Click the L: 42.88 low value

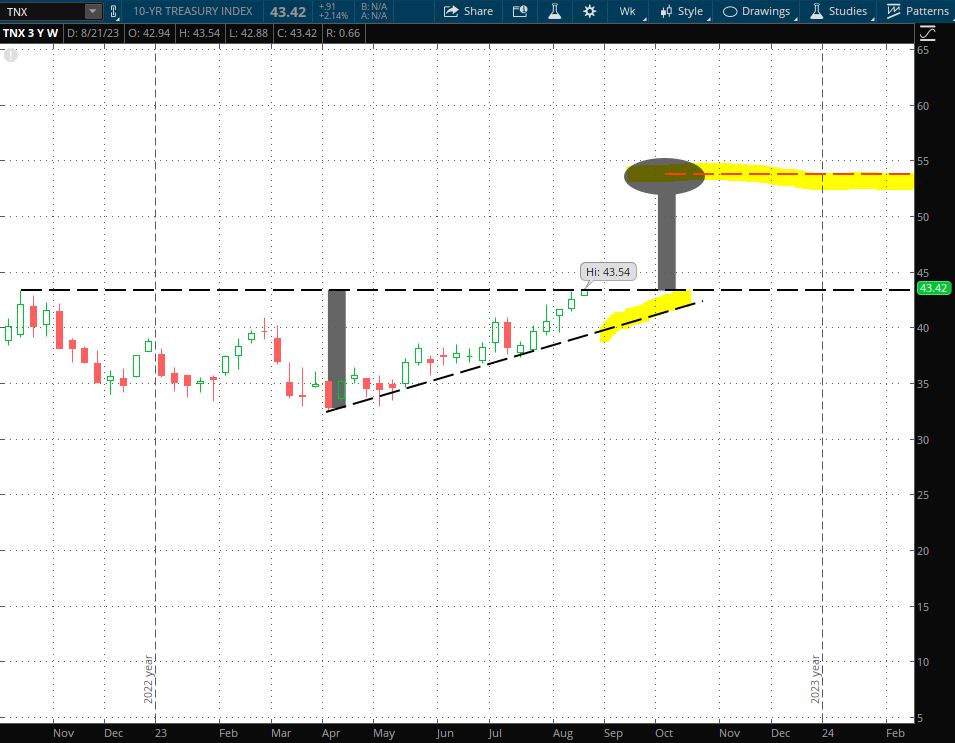tap(248, 33)
